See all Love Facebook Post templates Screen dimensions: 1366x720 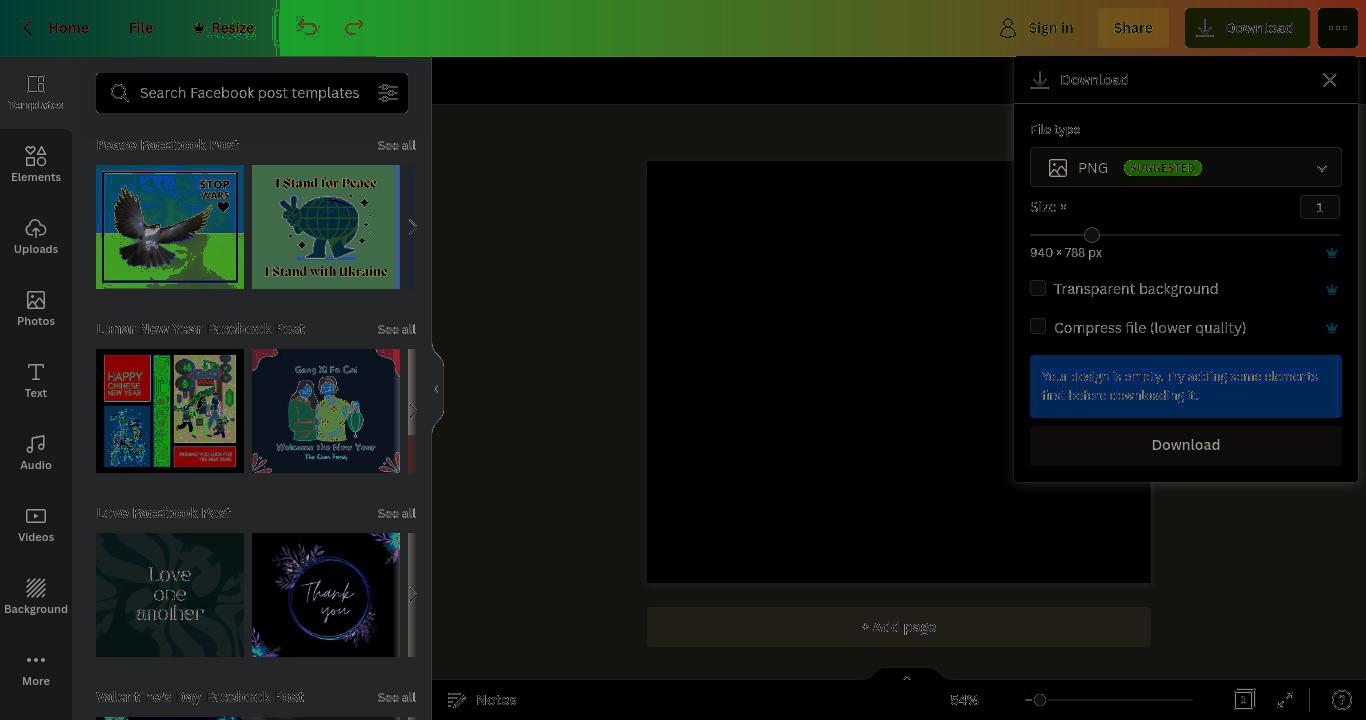coord(396,514)
